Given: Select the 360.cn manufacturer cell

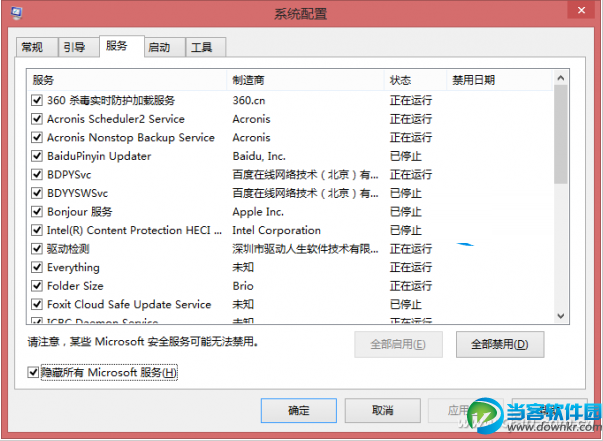Looking at the screenshot, I should click(x=248, y=101).
